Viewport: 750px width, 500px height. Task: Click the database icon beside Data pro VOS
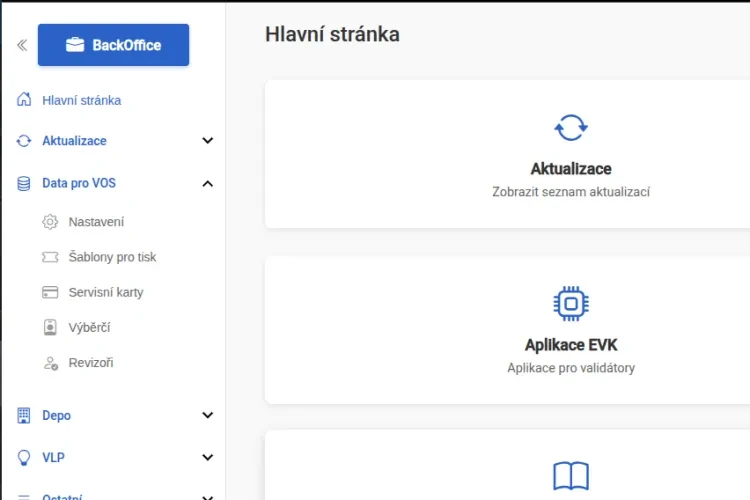pos(24,183)
